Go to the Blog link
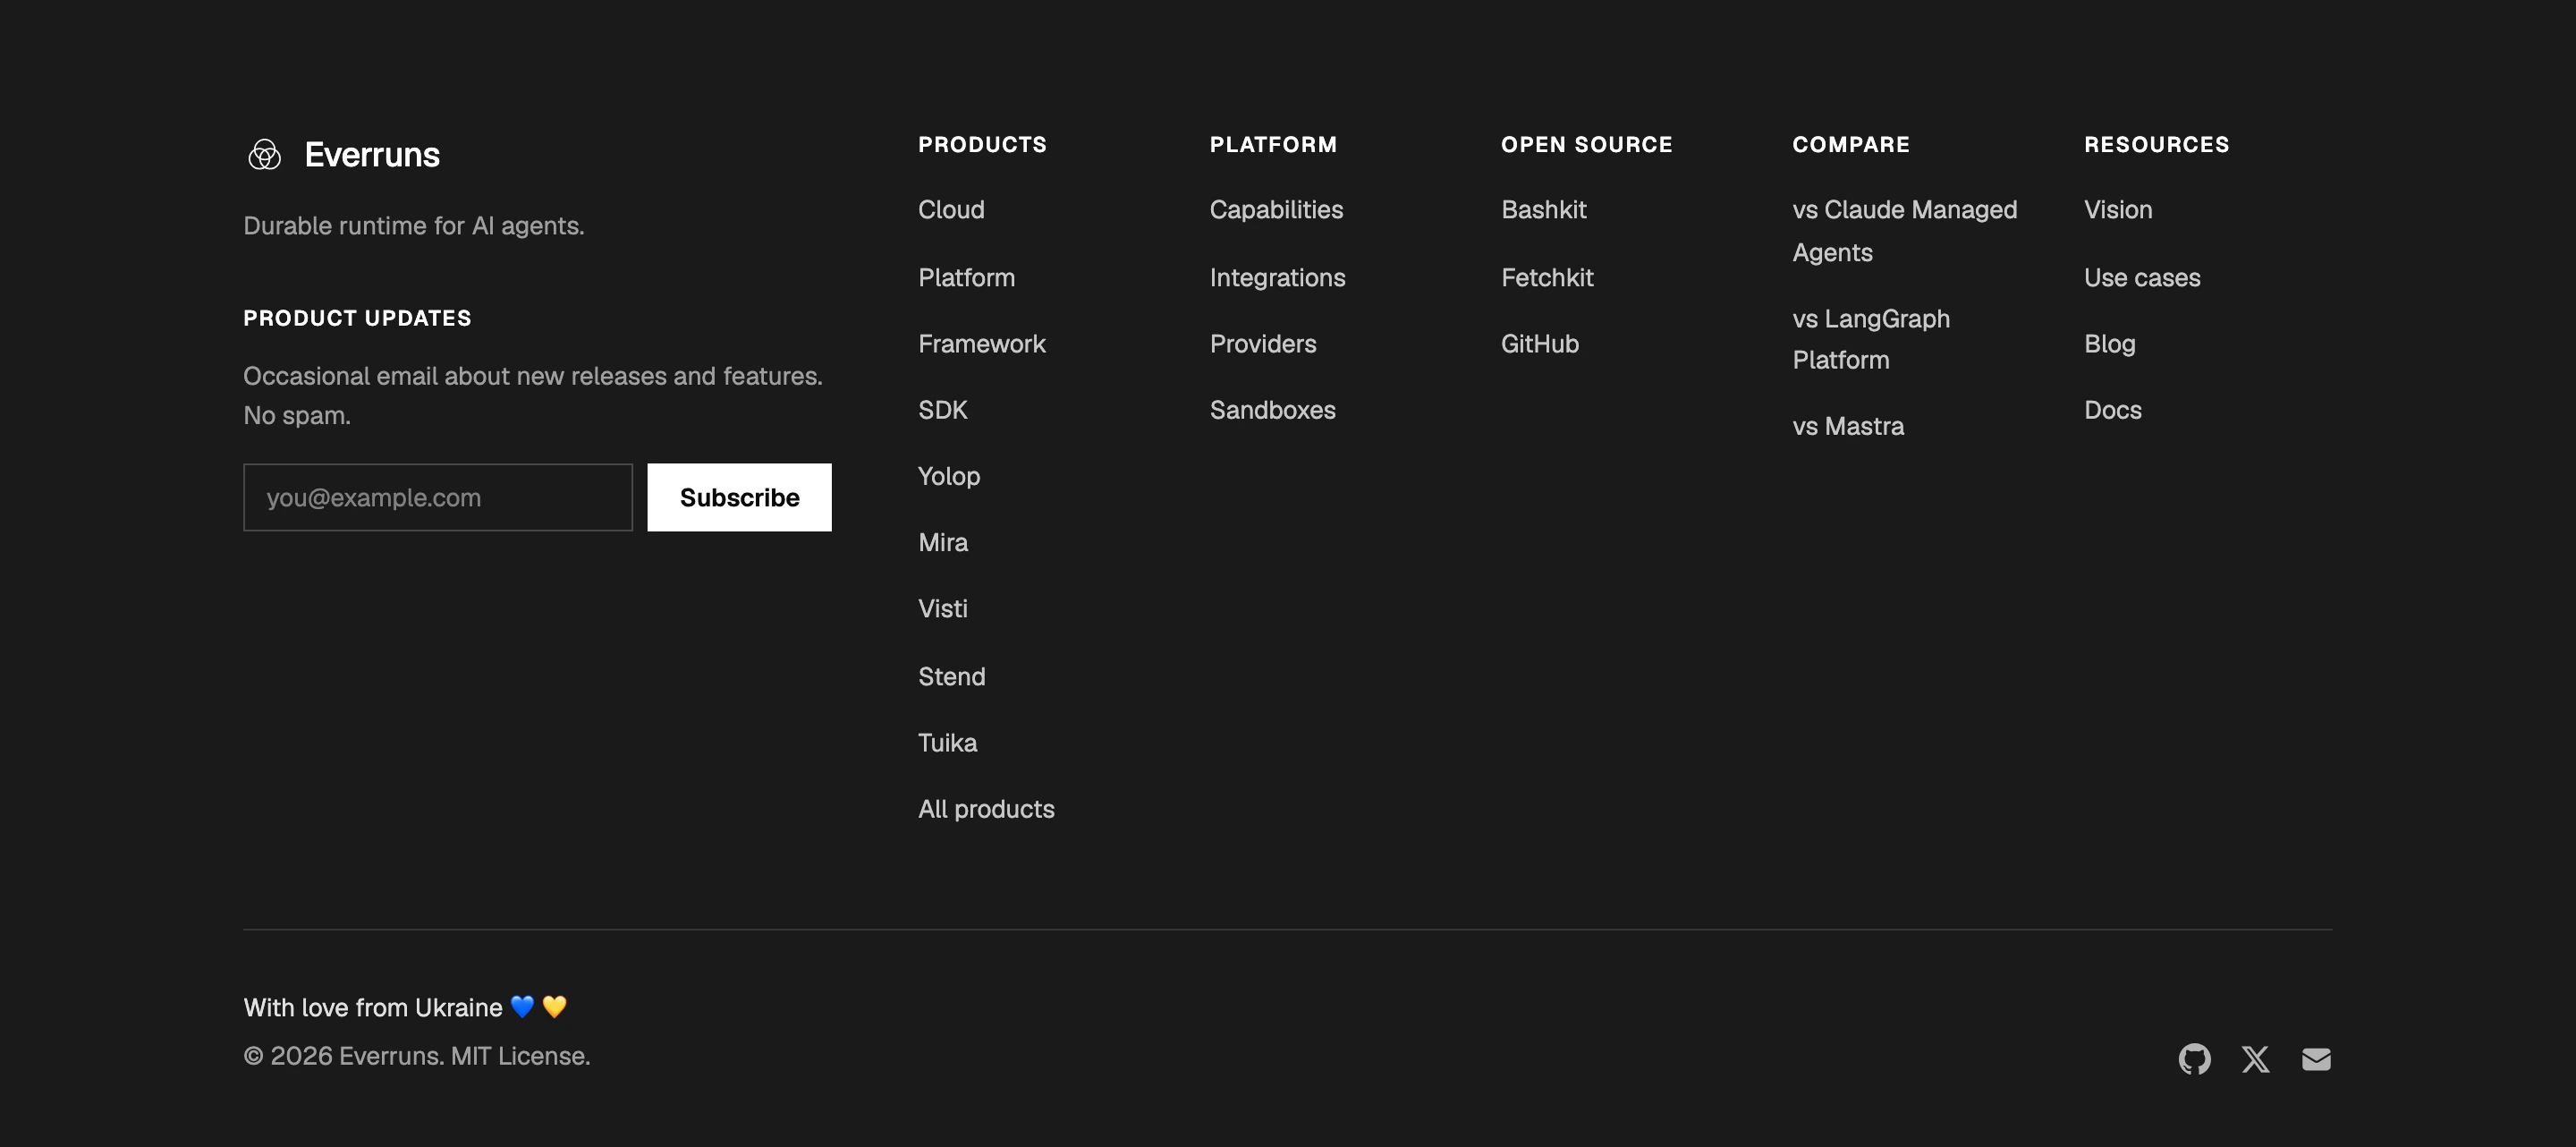The image size is (2576, 1147). pyautogui.click(x=2109, y=344)
